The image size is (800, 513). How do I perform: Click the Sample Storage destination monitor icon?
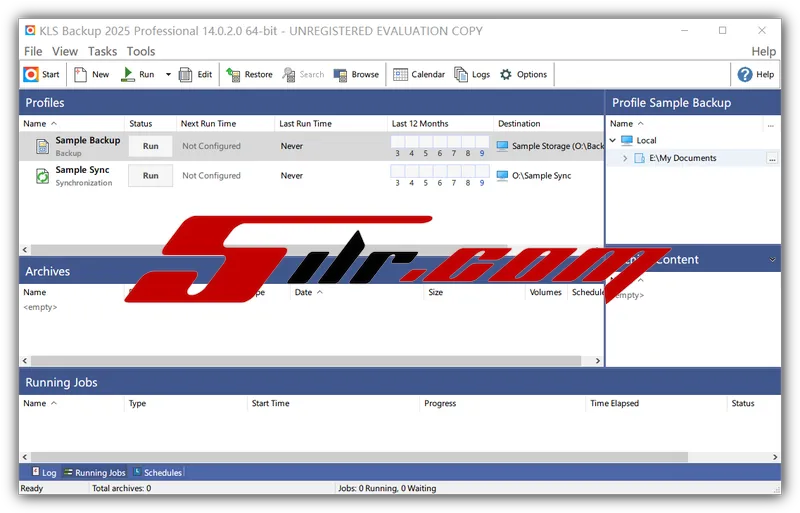pyautogui.click(x=503, y=146)
